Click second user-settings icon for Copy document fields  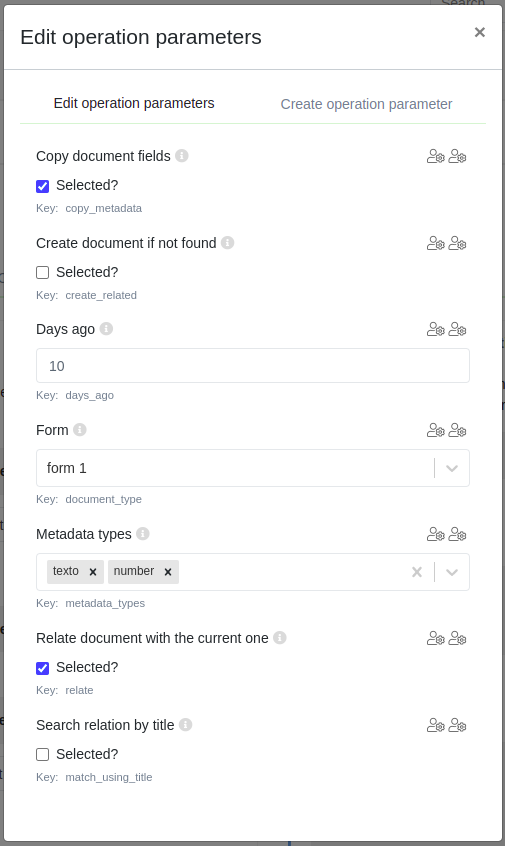pos(458,156)
